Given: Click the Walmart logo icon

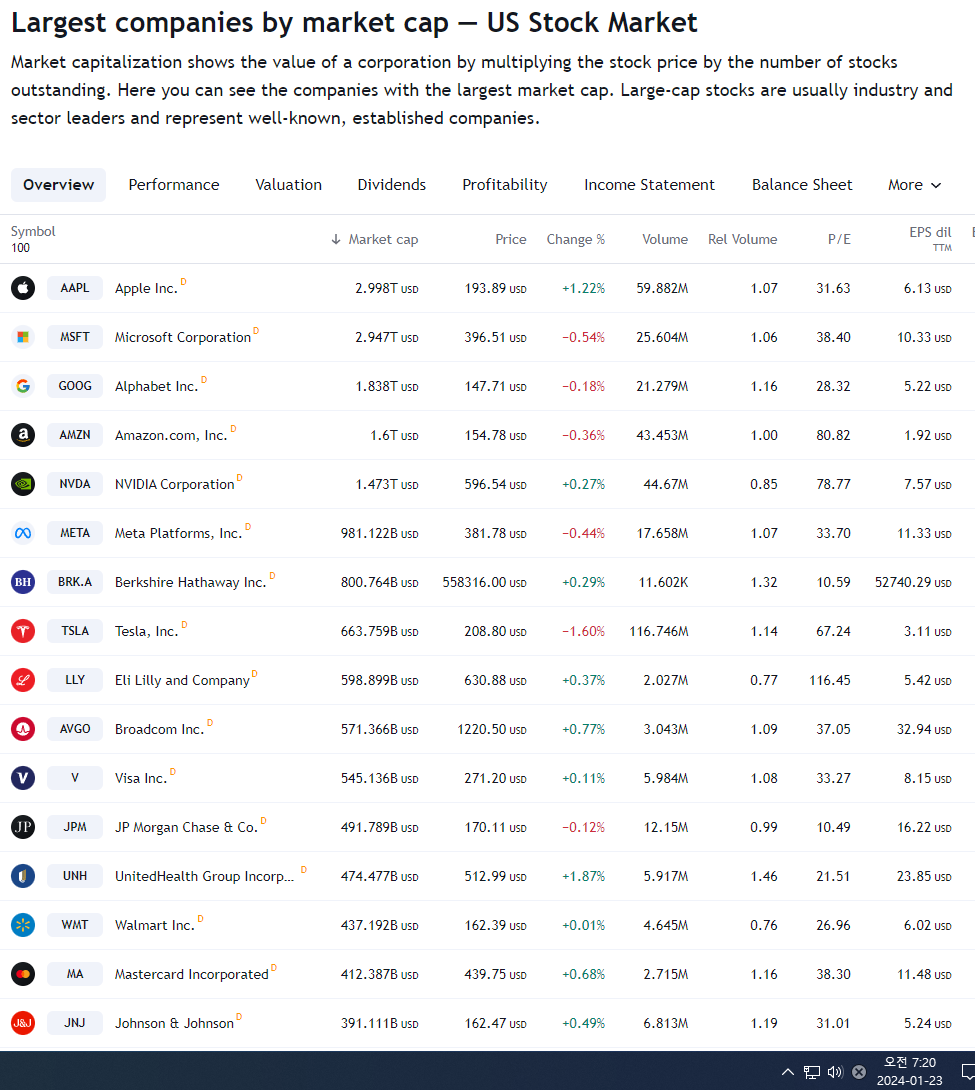Looking at the screenshot, I should [x=23, y=925].
